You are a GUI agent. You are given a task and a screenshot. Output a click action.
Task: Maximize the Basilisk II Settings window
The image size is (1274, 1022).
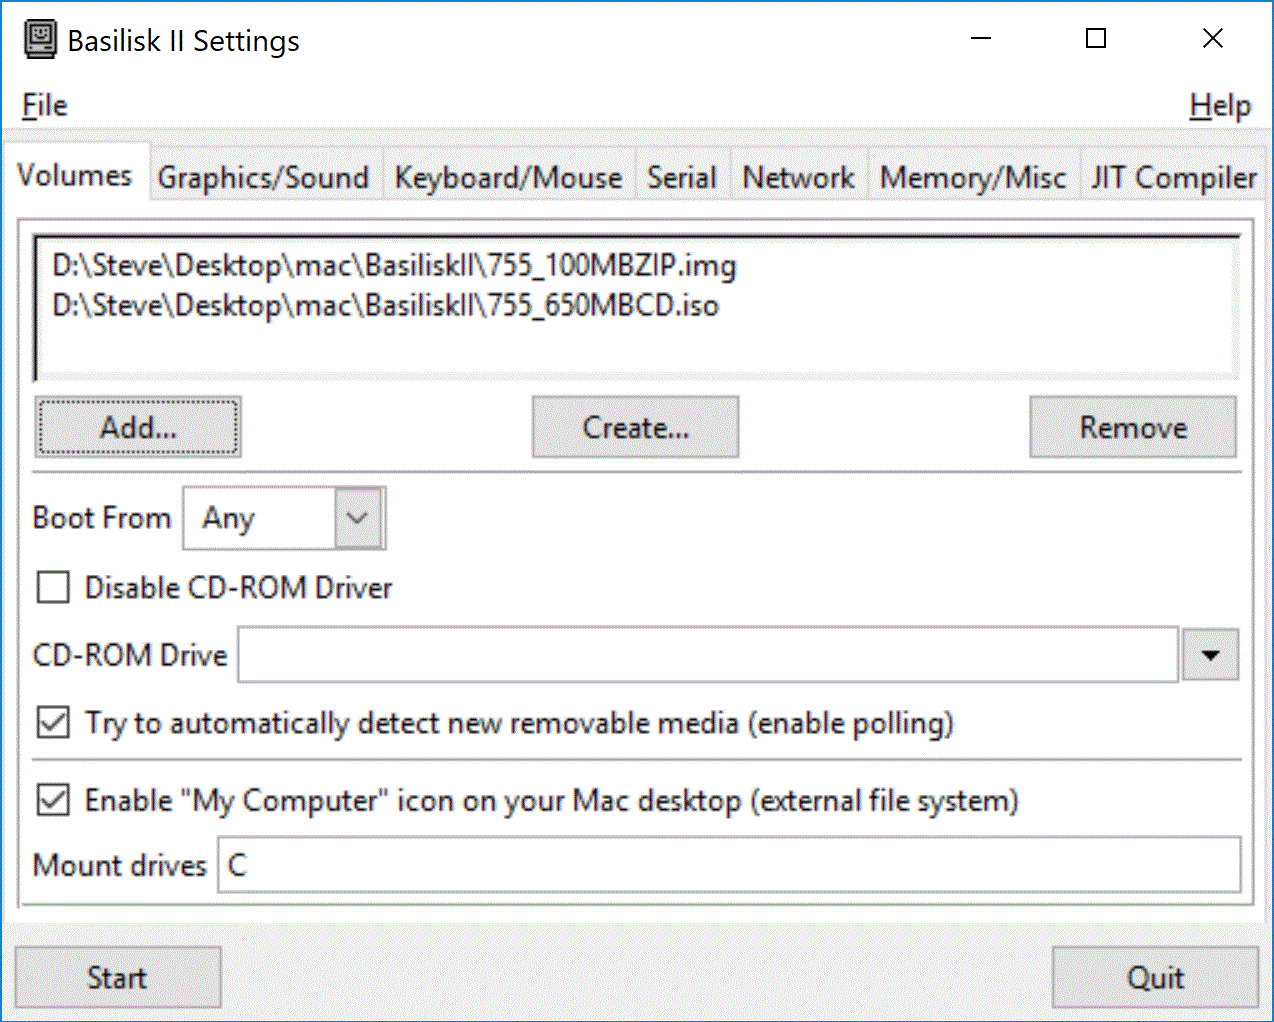pyautogui.click(x=1096, y=39)
